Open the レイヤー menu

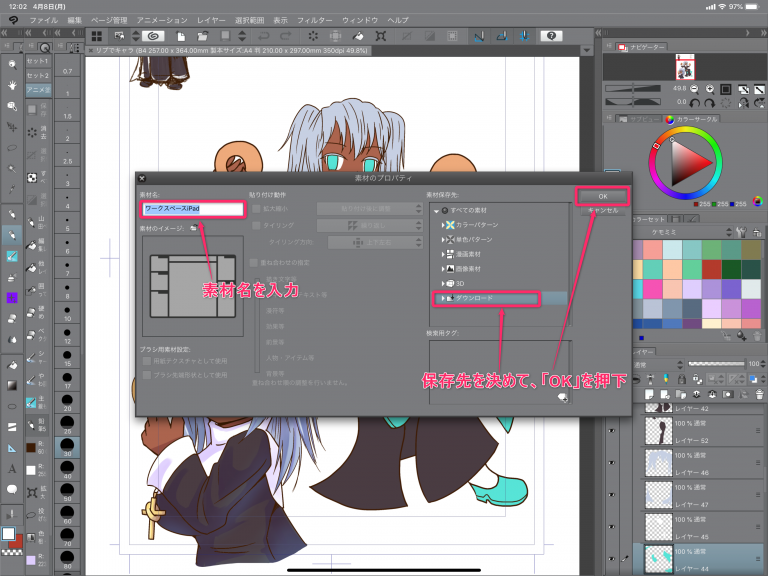[x=211, y=20]
